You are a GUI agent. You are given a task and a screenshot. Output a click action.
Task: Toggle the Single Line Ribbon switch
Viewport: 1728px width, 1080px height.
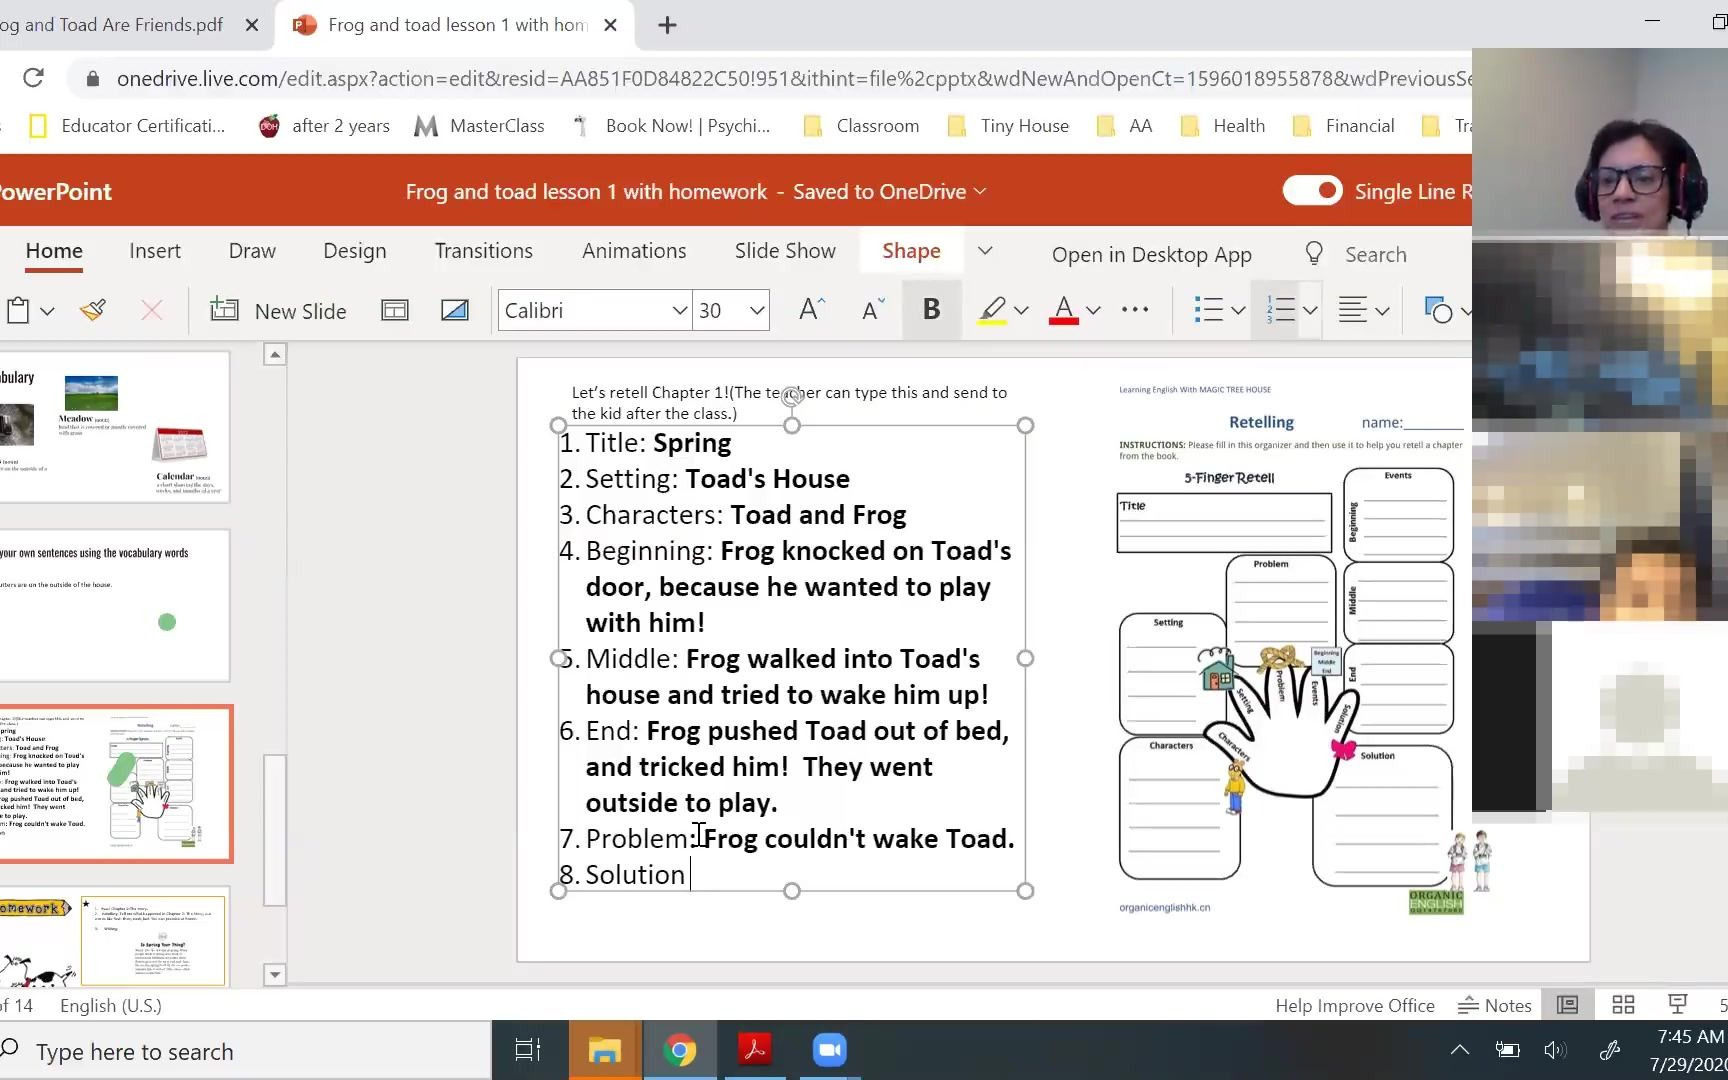tap(1312, 191)
